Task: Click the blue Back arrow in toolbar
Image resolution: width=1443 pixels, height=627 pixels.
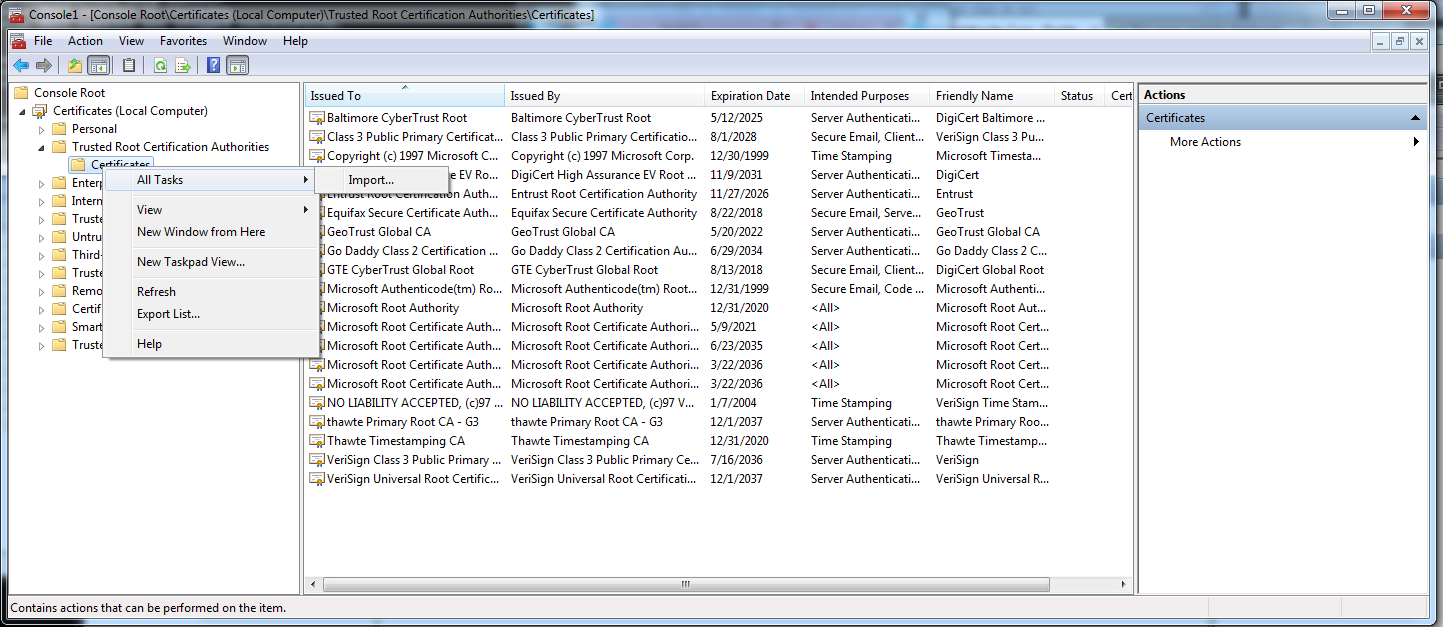Action: pyautogui.click(x=20, y=66)
